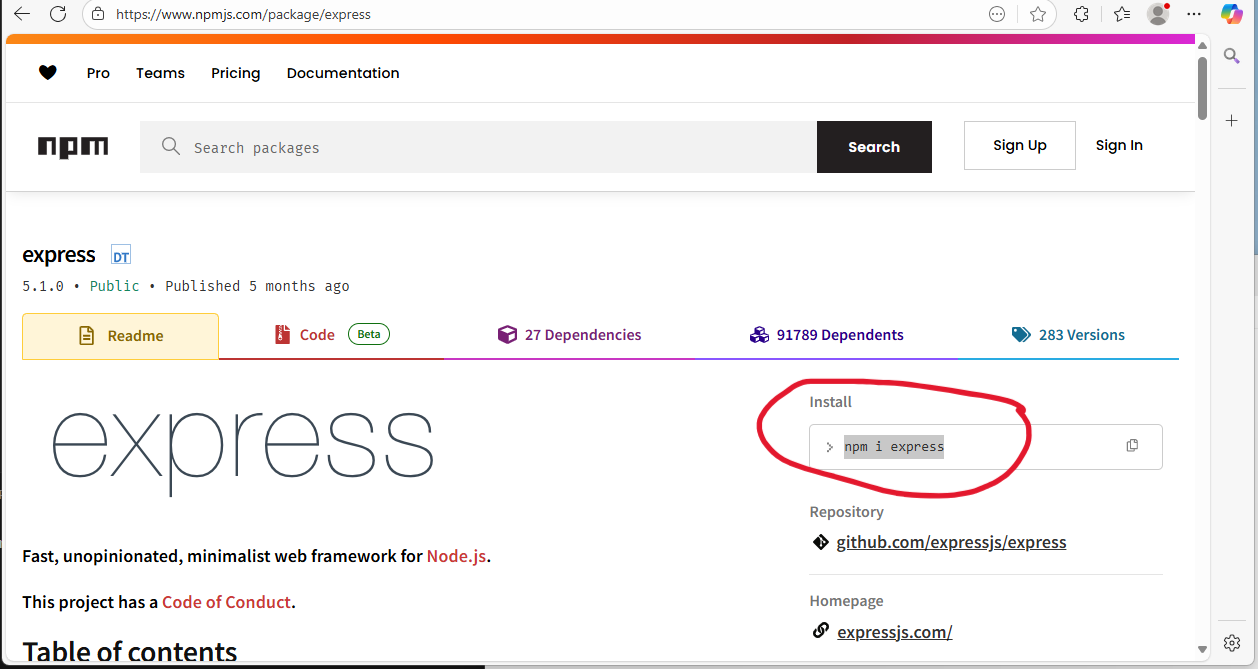
Task: Click the Sign Up button
Action: tap(1019, 146)
